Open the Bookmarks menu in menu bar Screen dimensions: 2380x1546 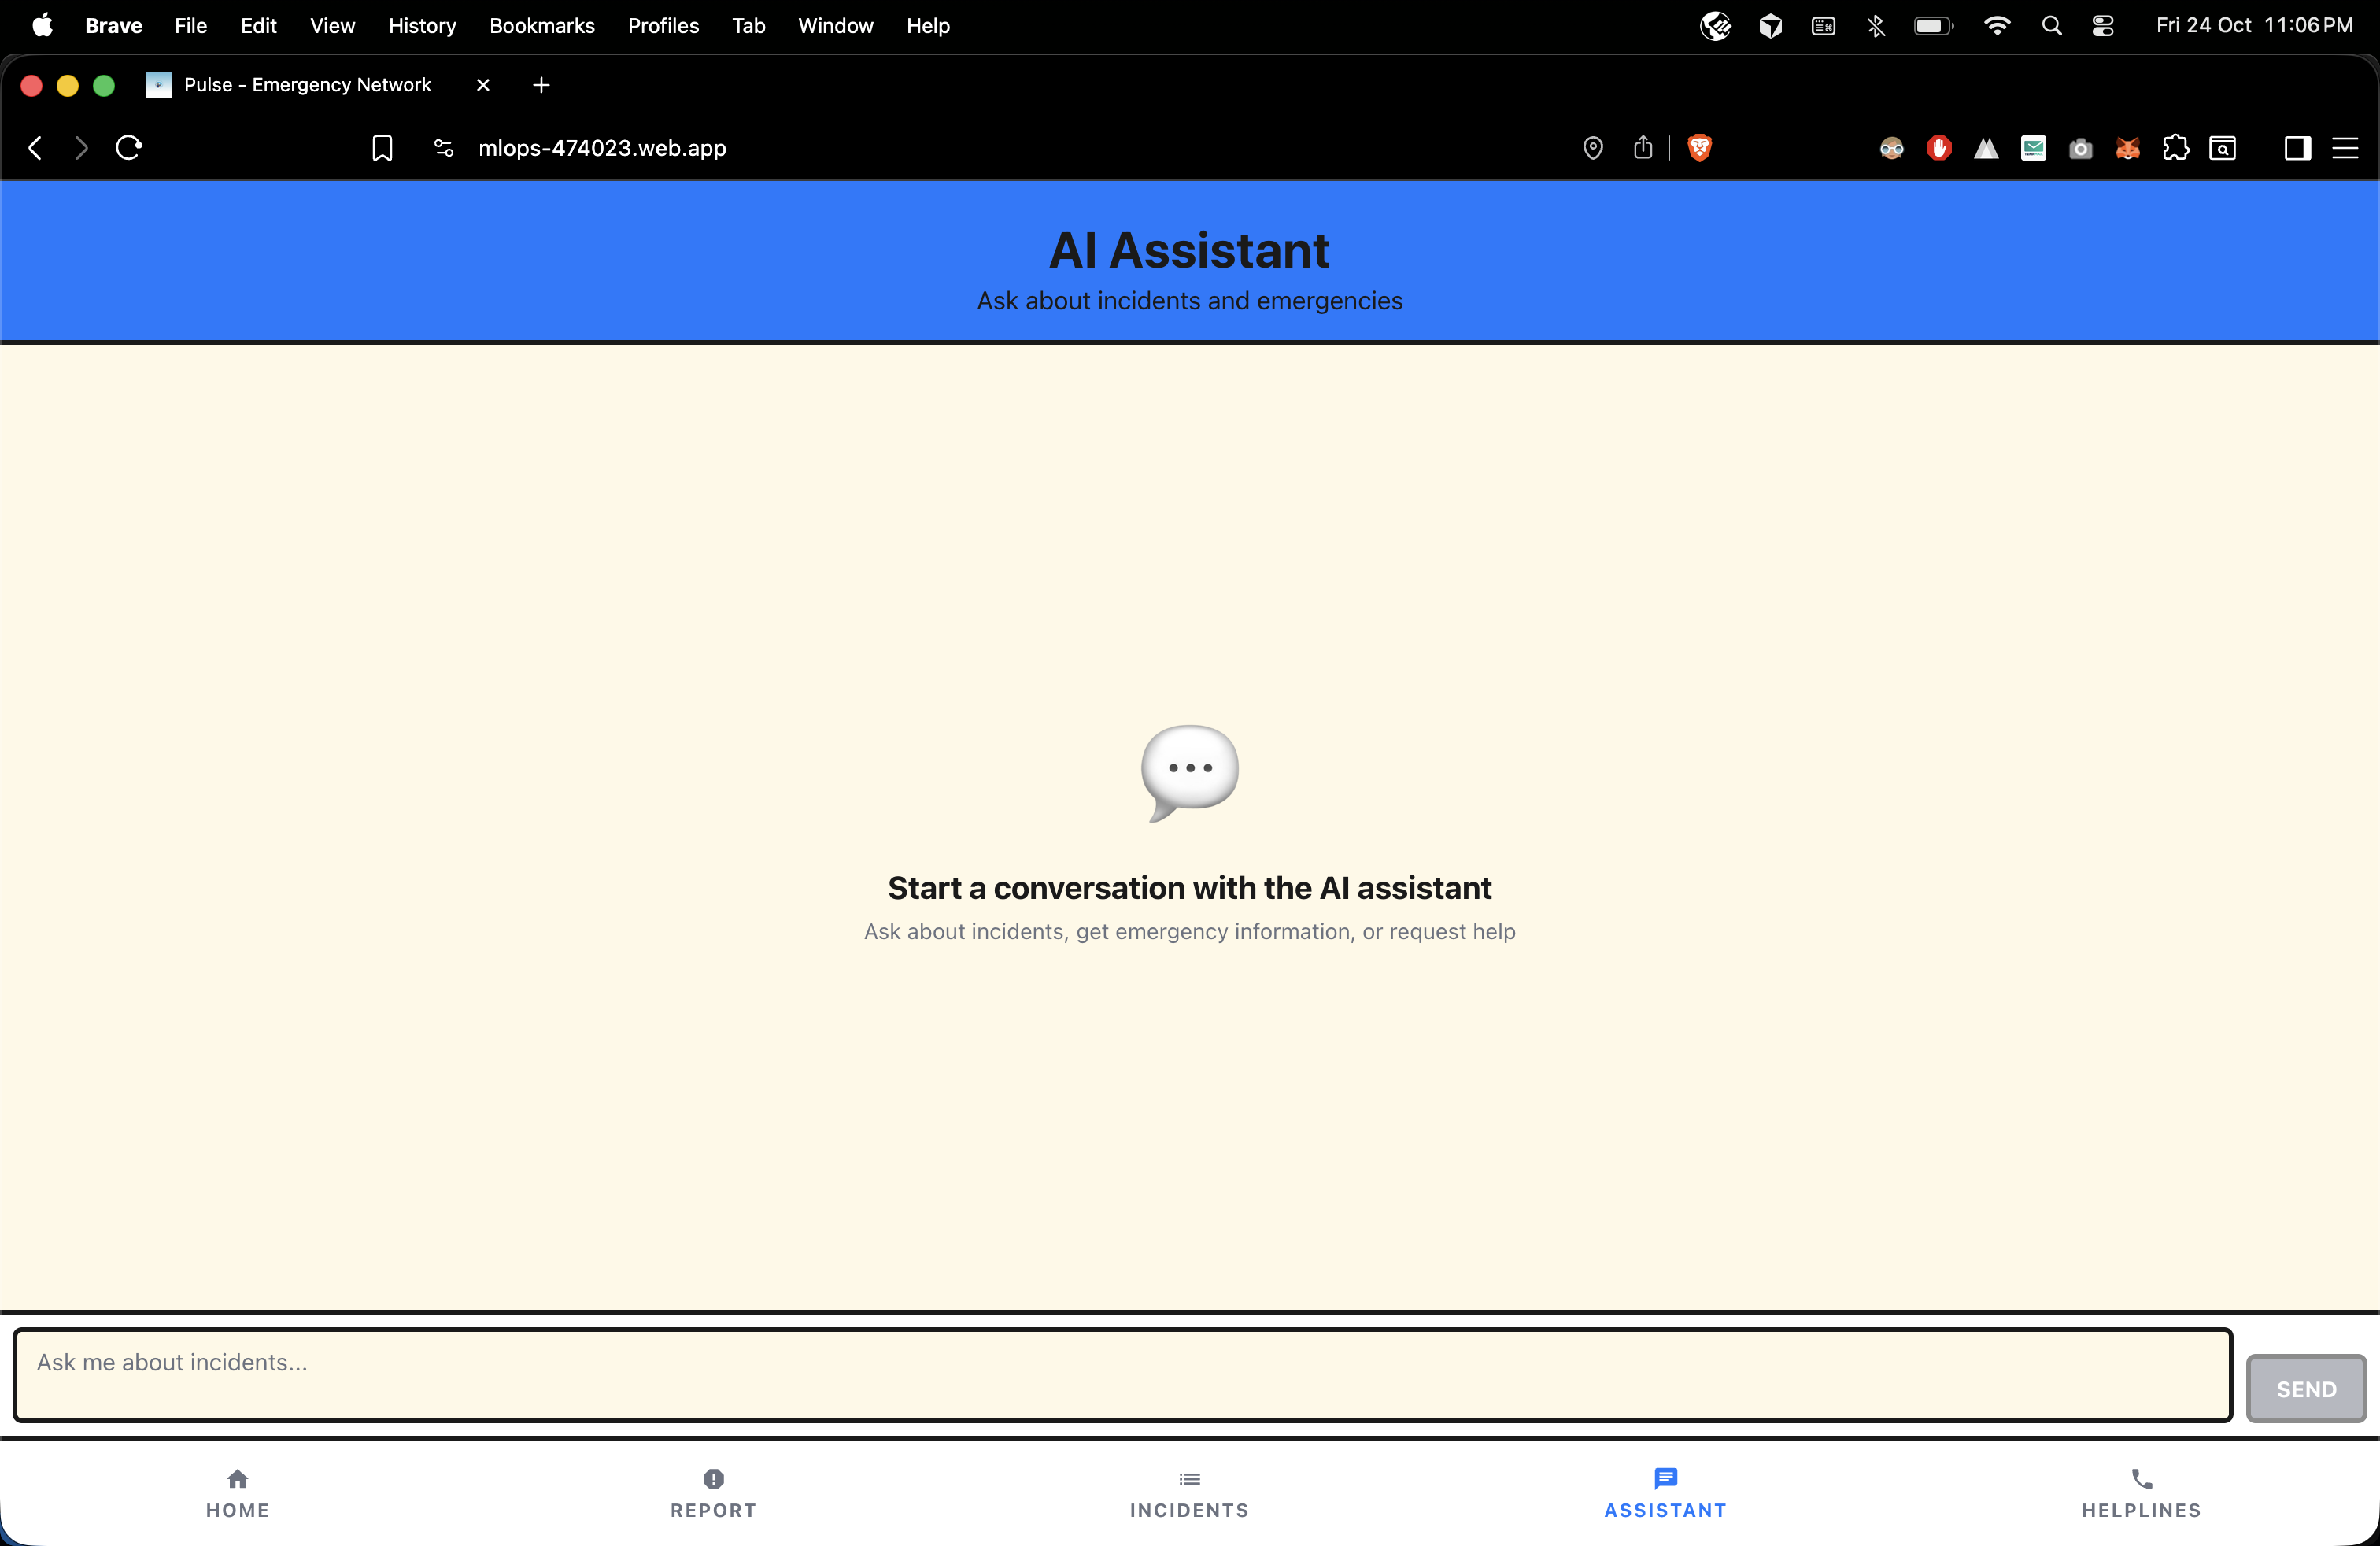542,26
